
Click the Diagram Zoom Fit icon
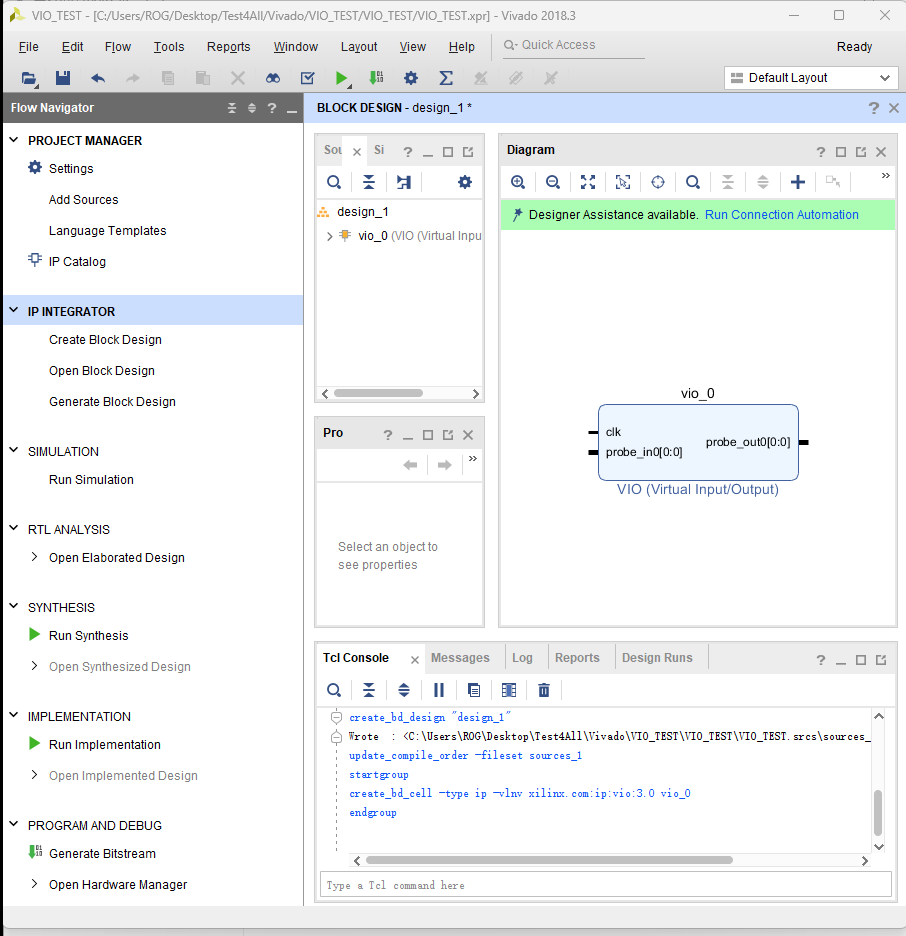click(588, 182)
